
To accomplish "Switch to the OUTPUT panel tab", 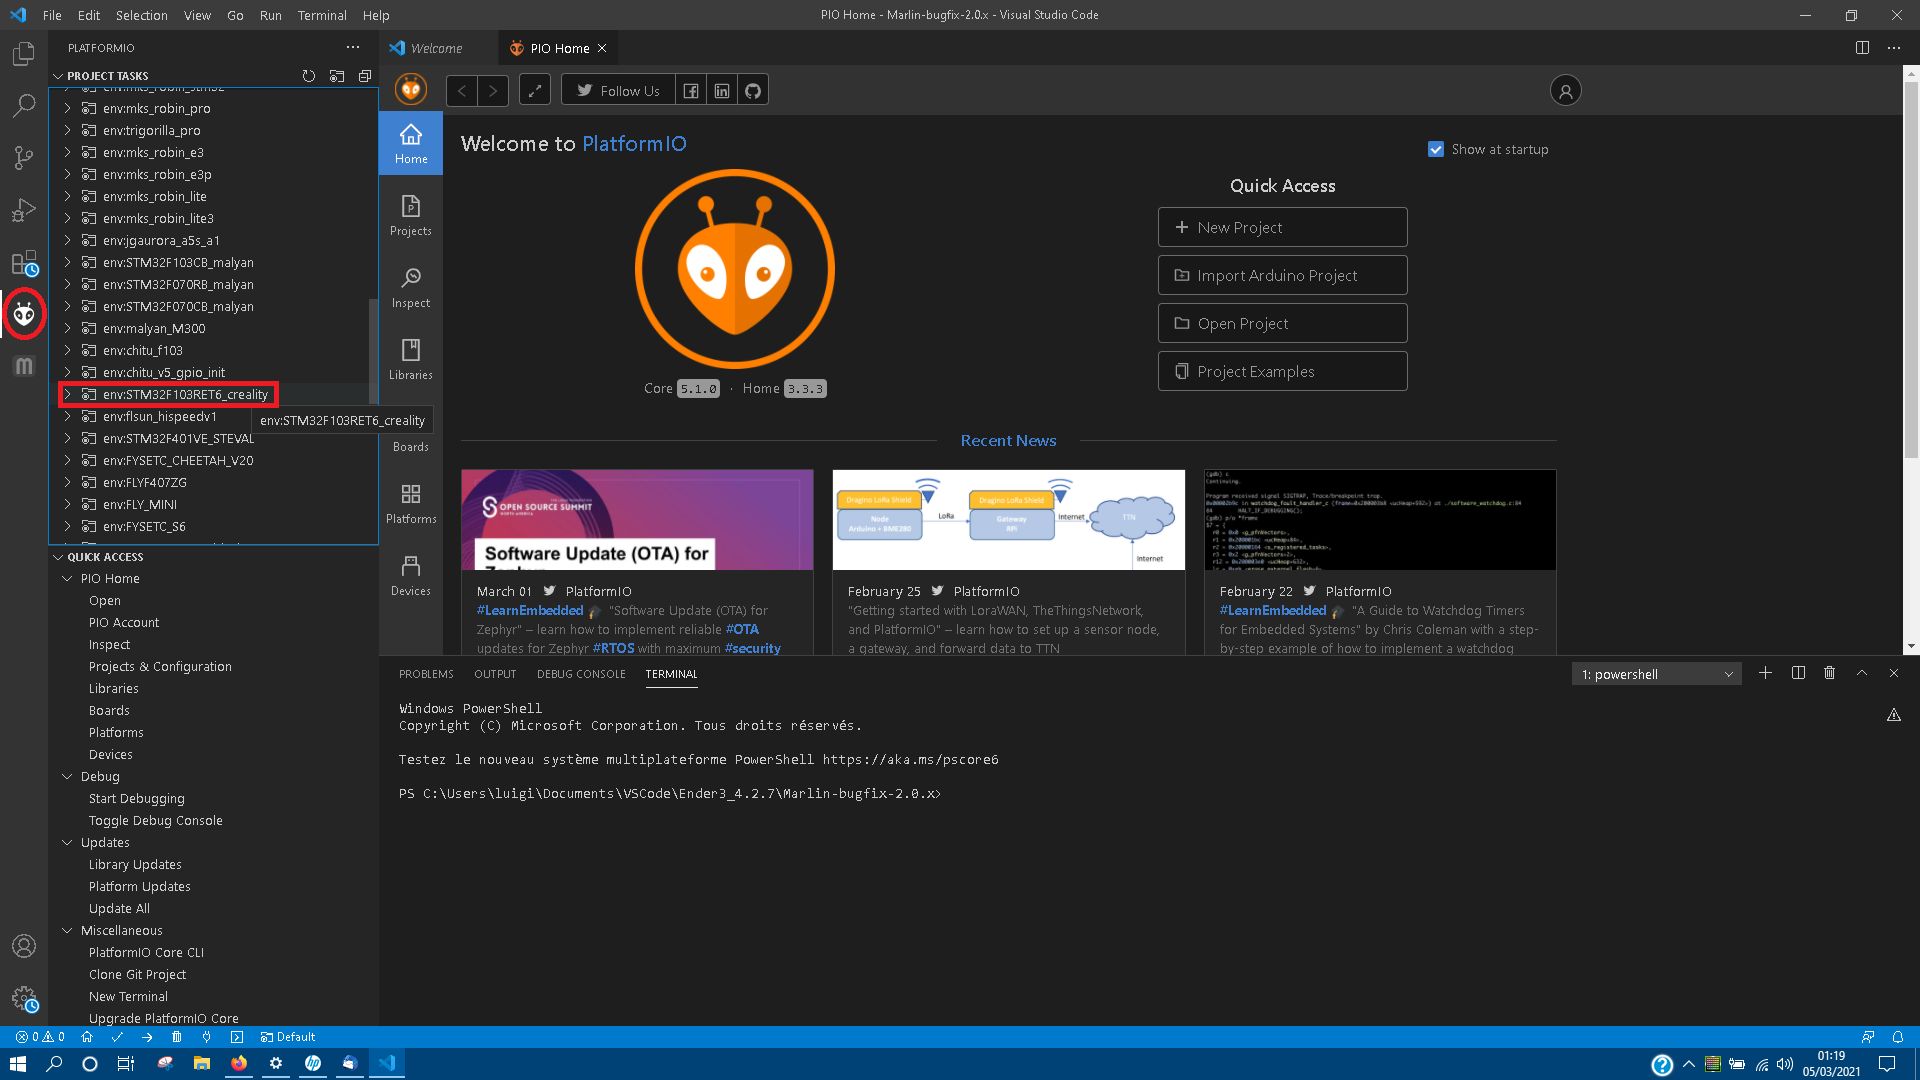I will coord(495,674).
